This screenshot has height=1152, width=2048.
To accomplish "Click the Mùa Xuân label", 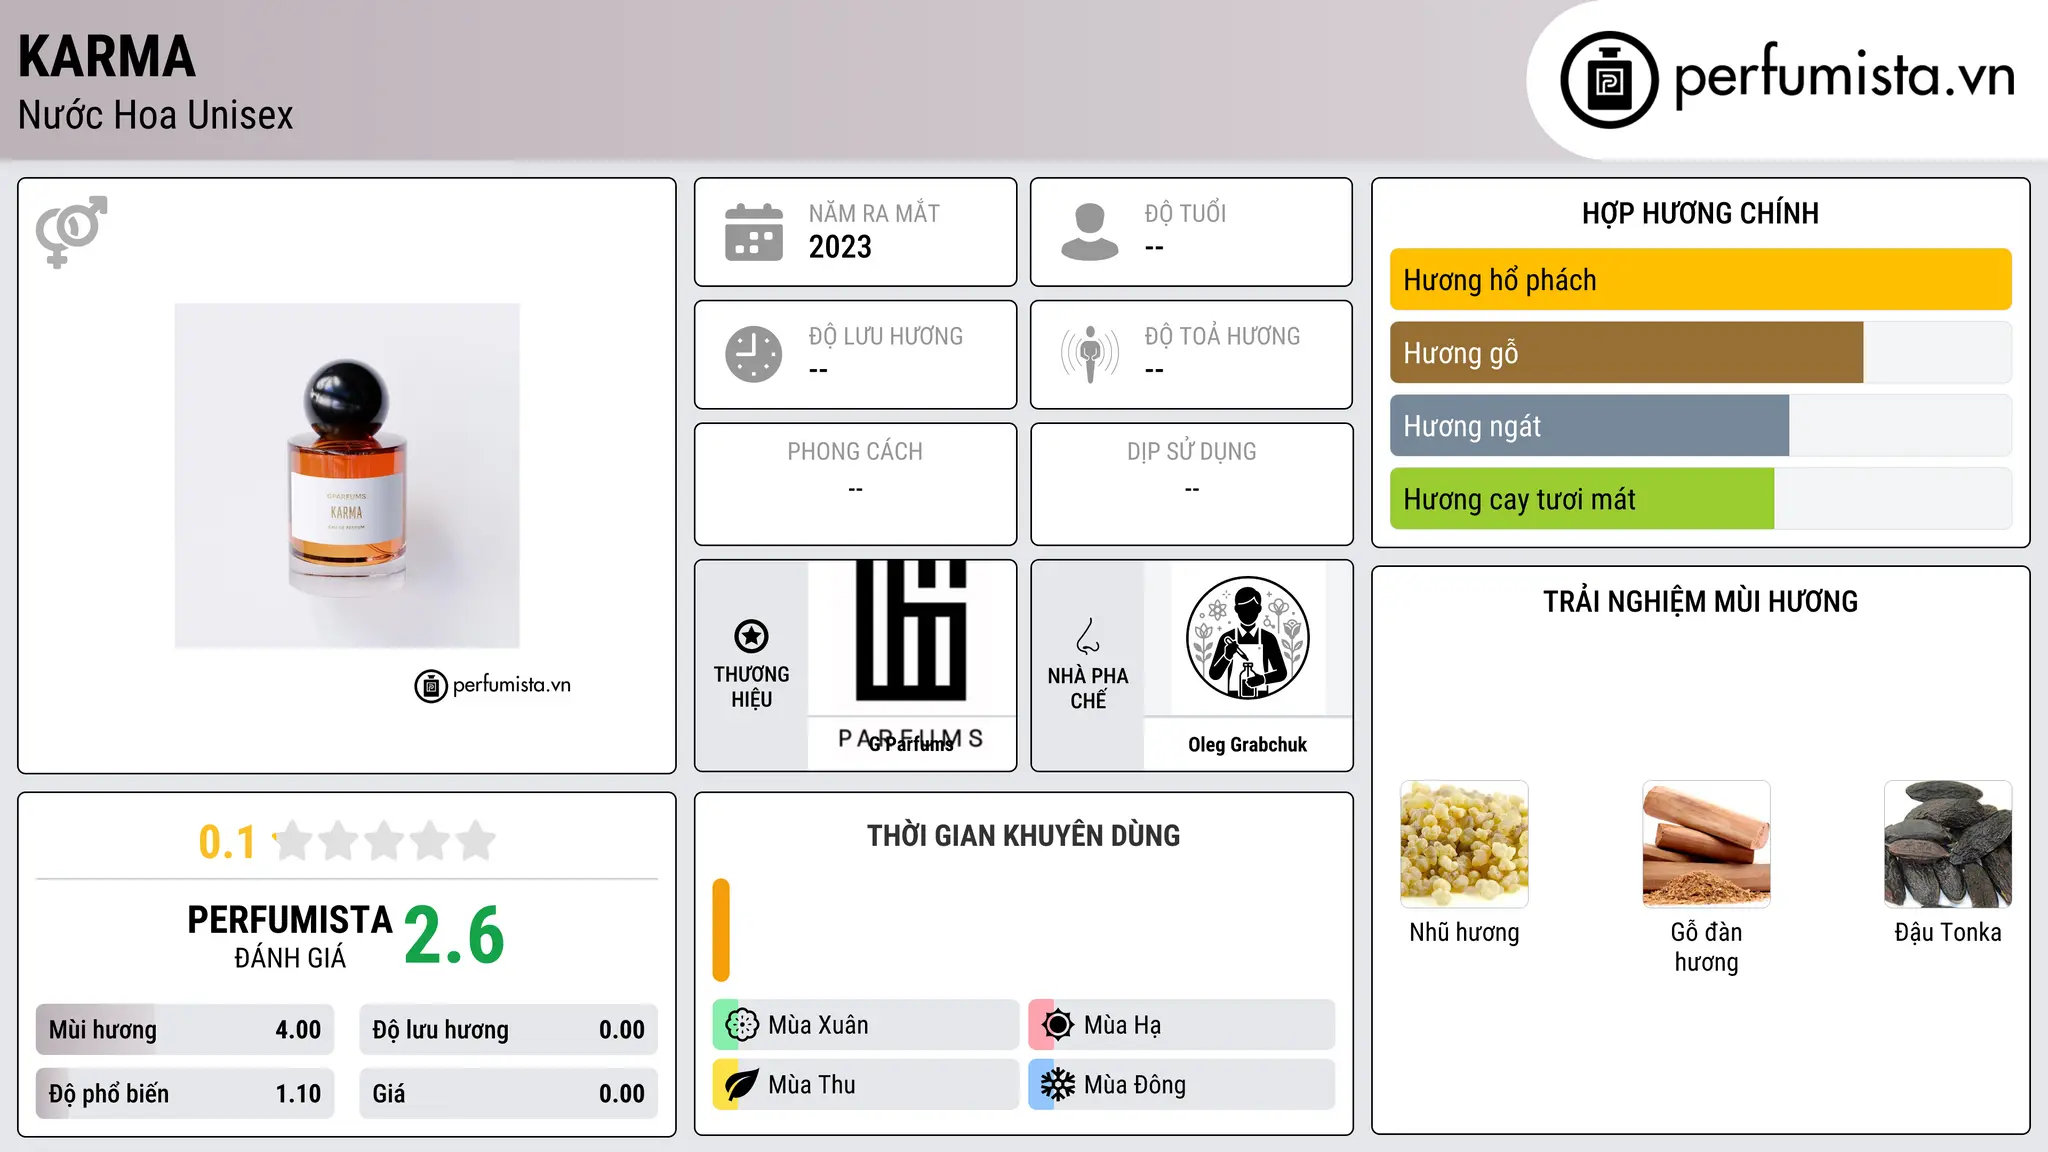I will tap(818, 1025).
